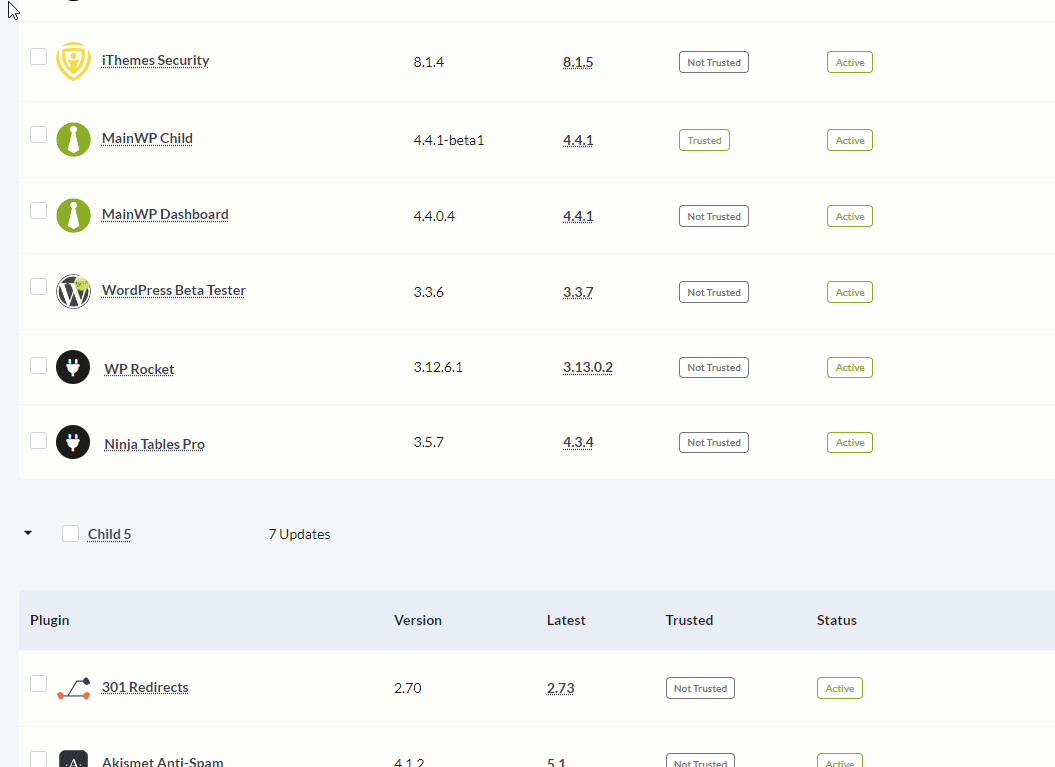Click Active status of WP Rocket
1055x767 pixels.
pyautogui.click(x=850, y=368)
